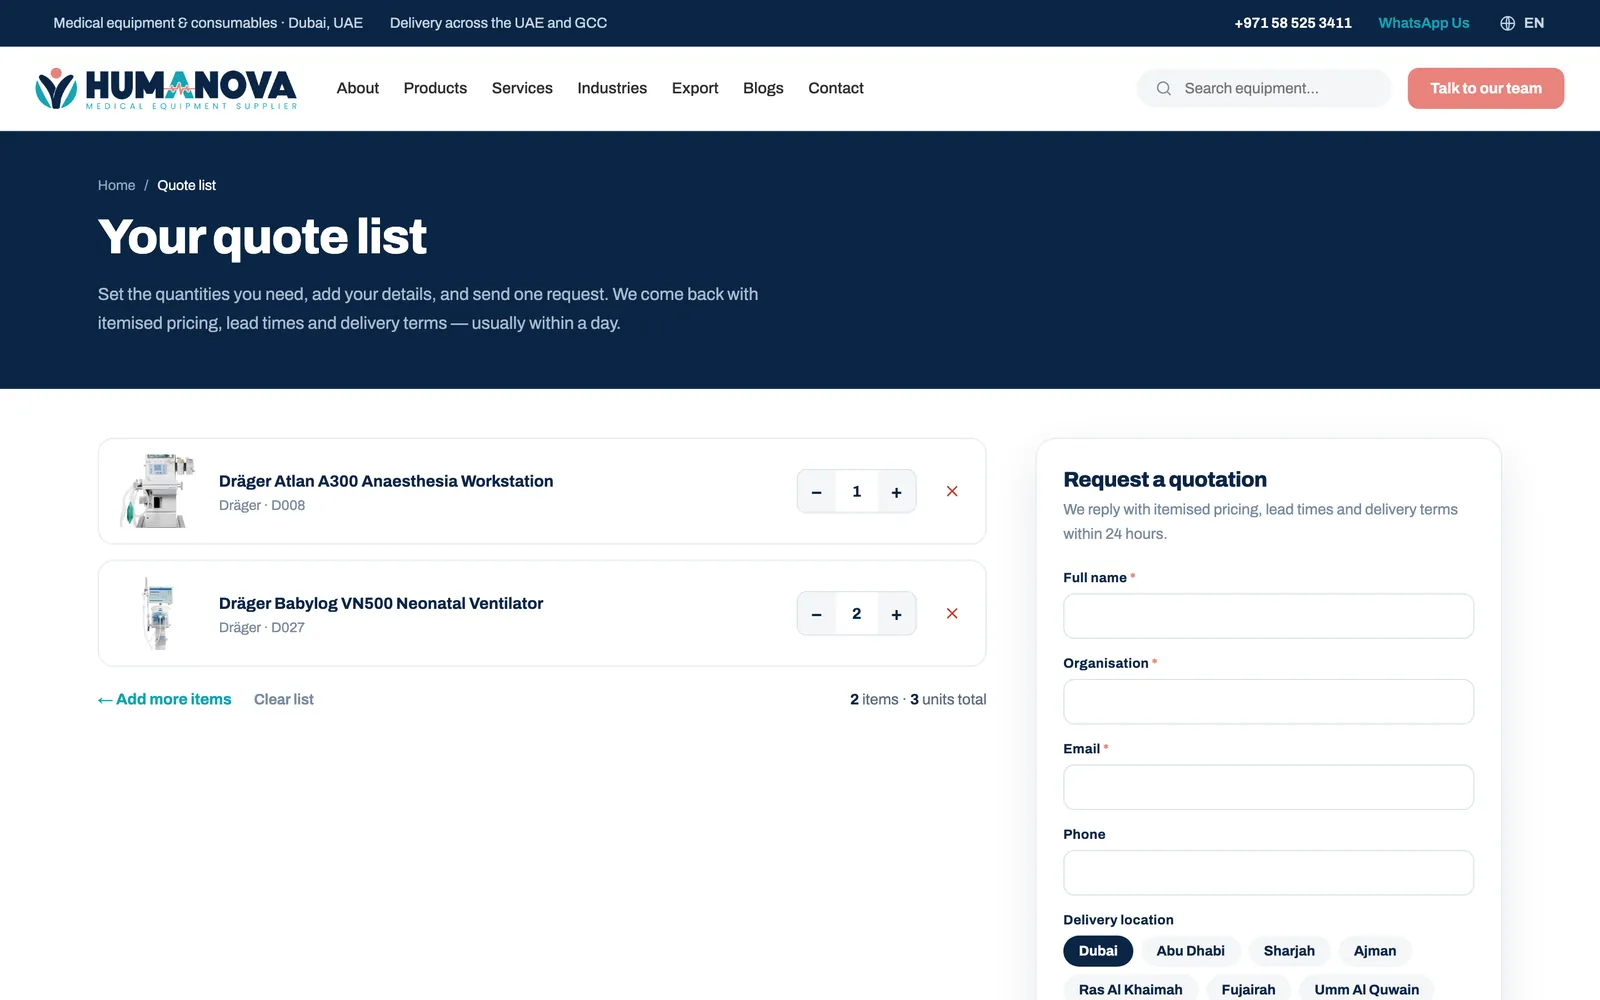
Task: Click the 'Dräger · D008' text
Action: tap(262, 505)
